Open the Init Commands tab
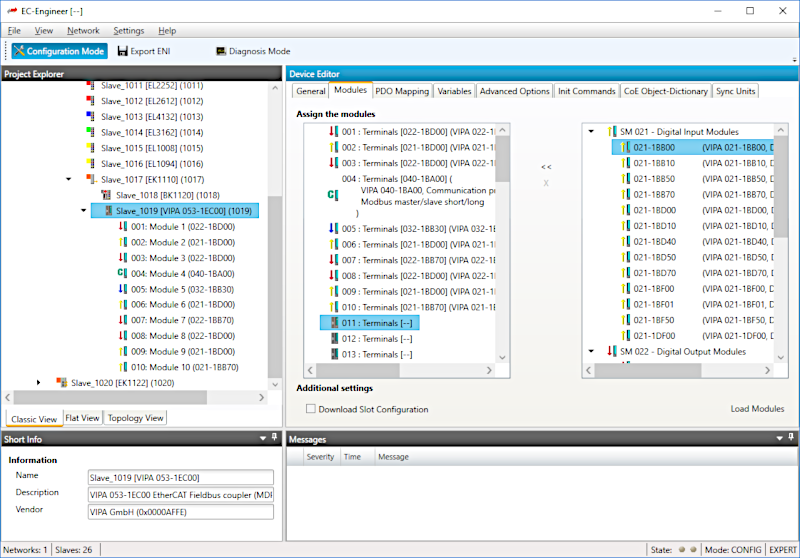Screen dimensions: 800x558 point(587,91)
